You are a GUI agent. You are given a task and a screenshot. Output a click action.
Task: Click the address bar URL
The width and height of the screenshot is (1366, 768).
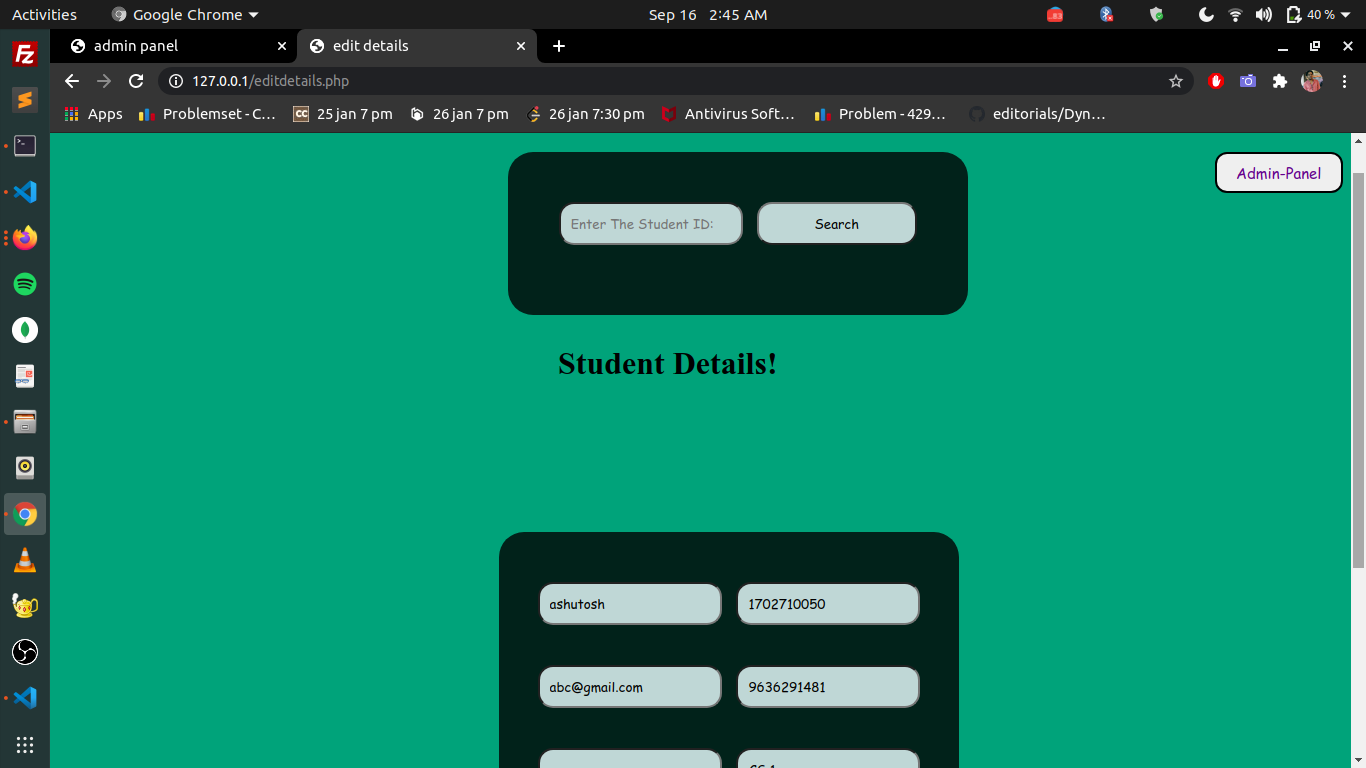(x=271, y=81)
